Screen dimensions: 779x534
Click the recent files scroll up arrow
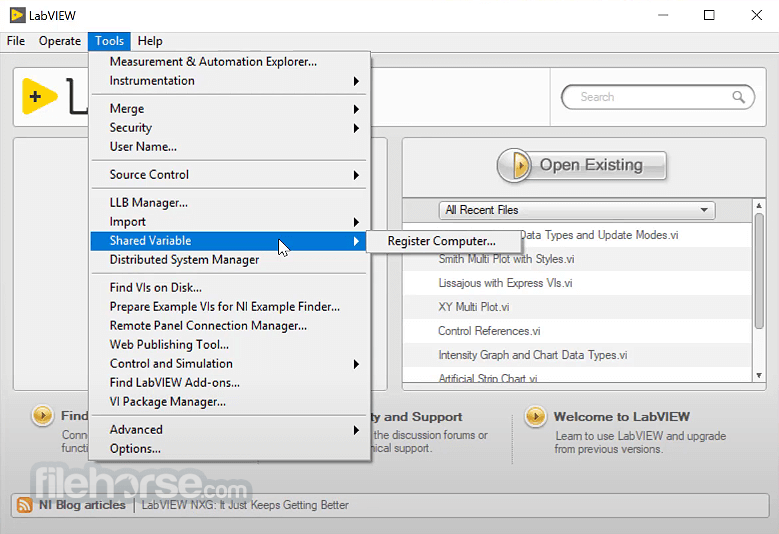(x=759, y=206)
